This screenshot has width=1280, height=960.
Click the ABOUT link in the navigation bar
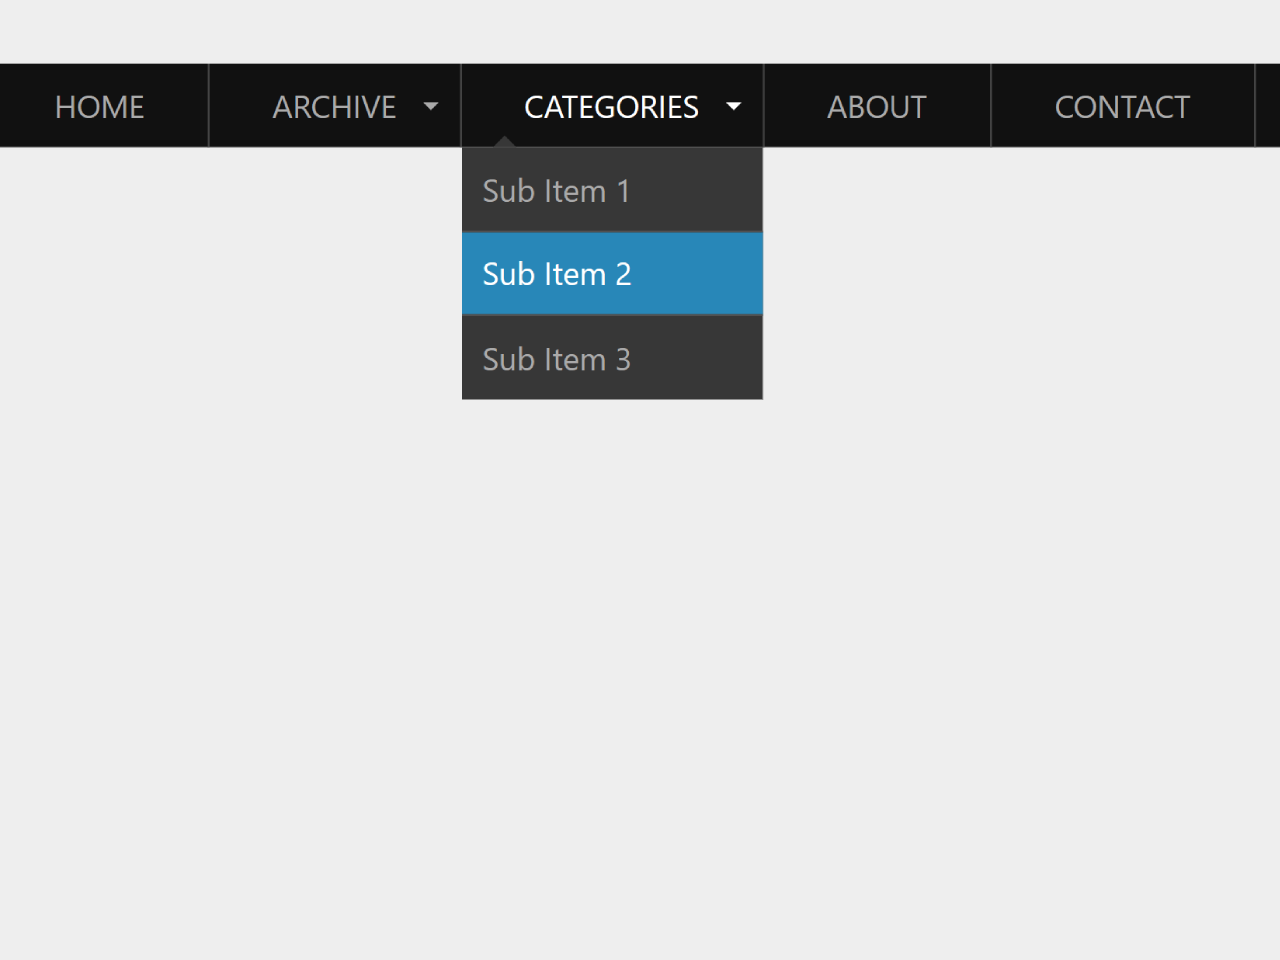[x=877, y=107]
